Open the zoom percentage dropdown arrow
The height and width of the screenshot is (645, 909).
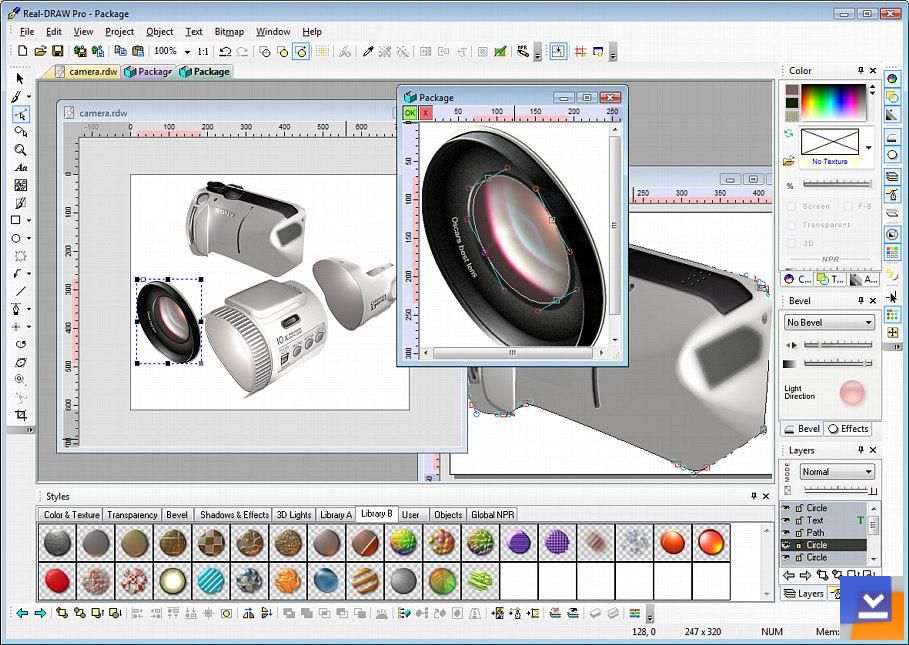click(187, 51)
